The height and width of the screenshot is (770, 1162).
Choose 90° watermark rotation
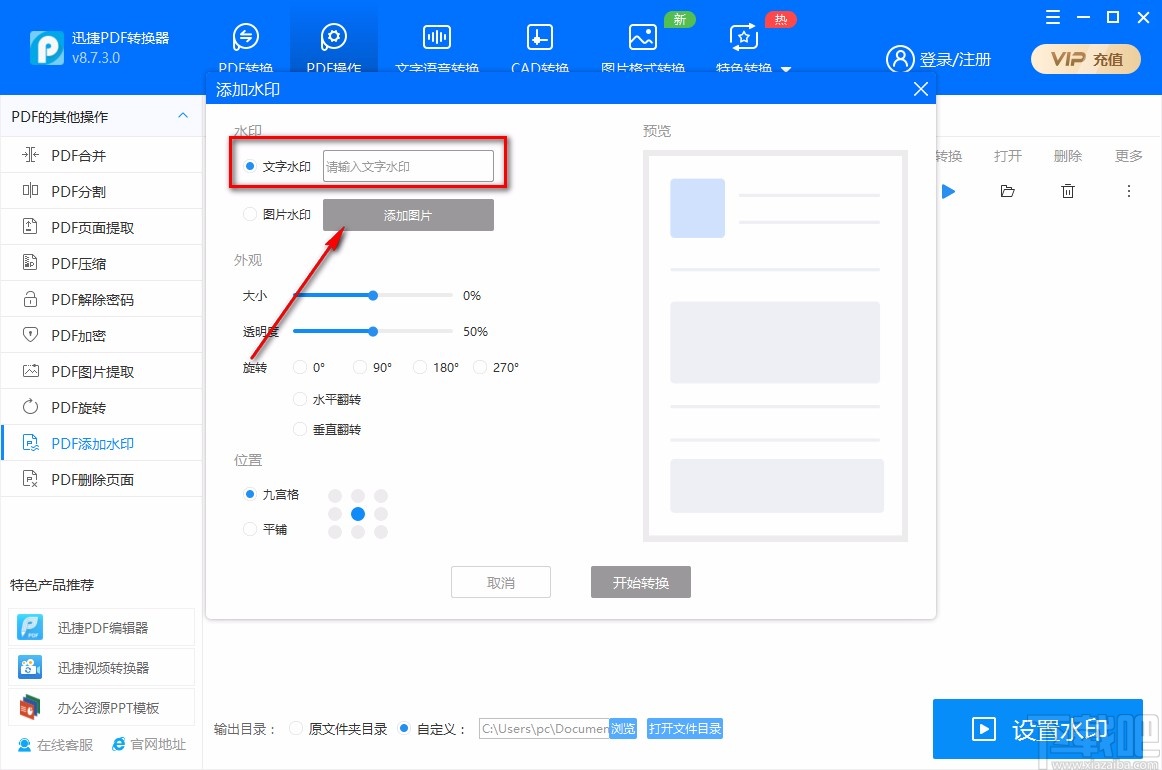click(359, 367)
